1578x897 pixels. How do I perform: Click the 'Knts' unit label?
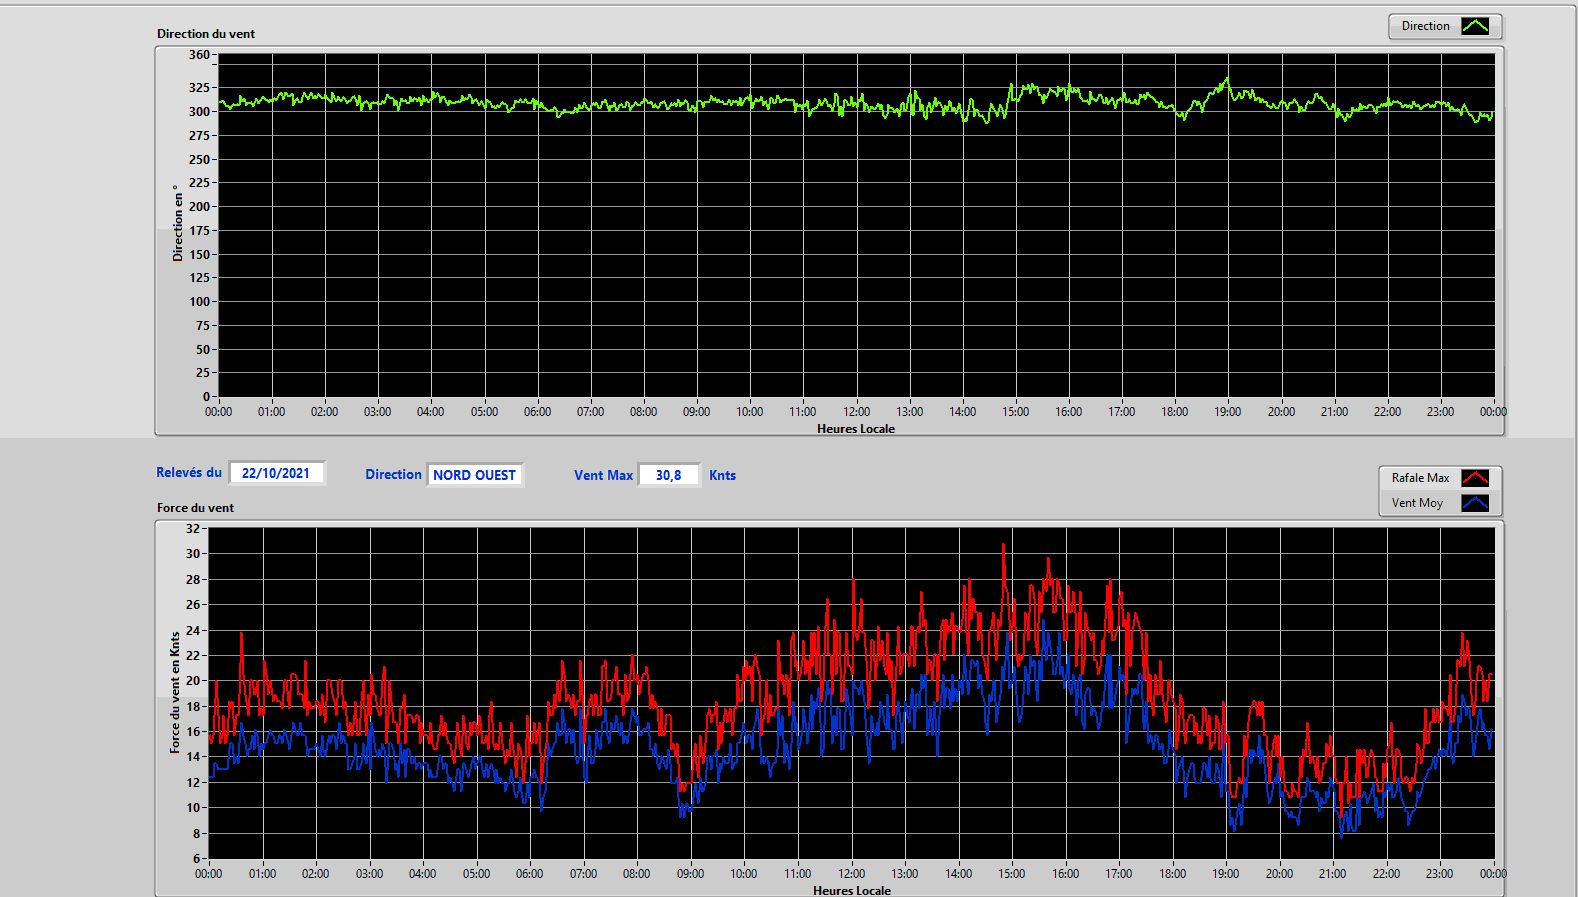(722, 476)
